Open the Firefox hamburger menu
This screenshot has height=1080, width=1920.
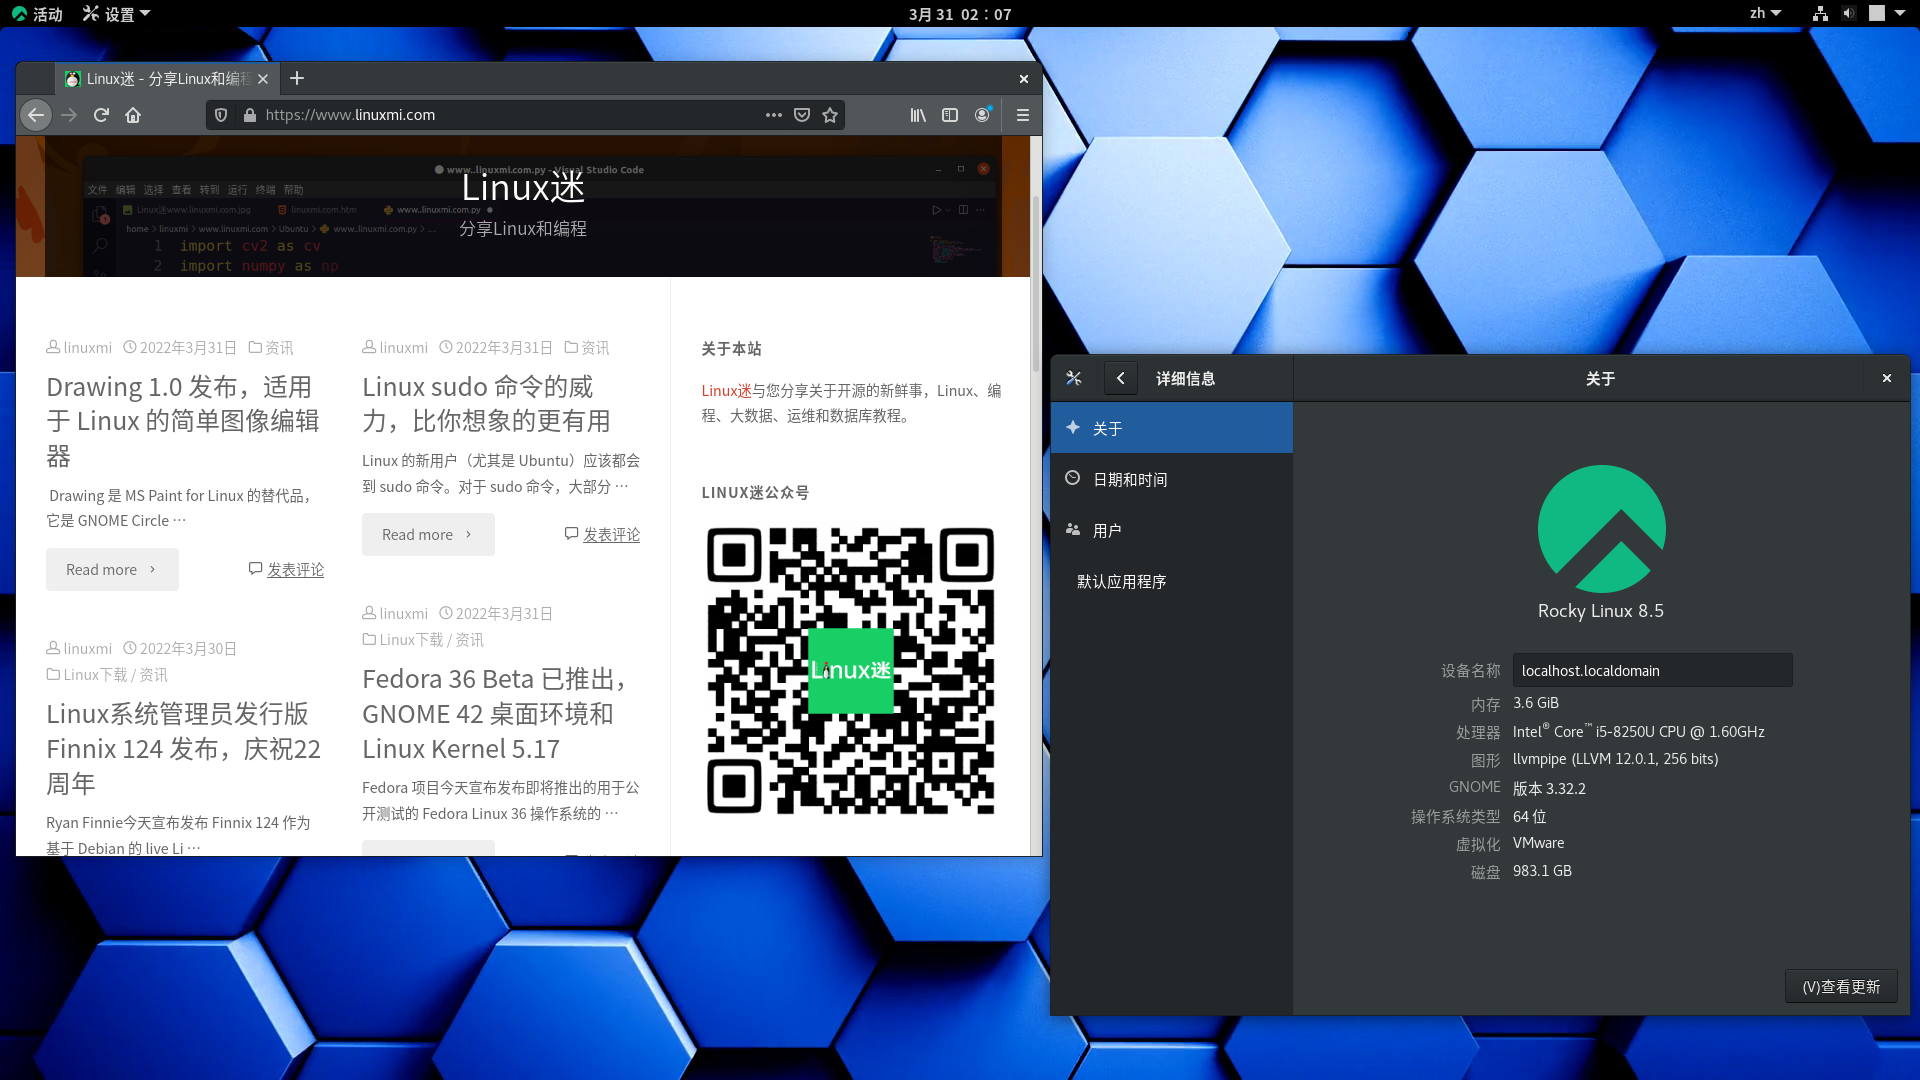coord(1022,115)
